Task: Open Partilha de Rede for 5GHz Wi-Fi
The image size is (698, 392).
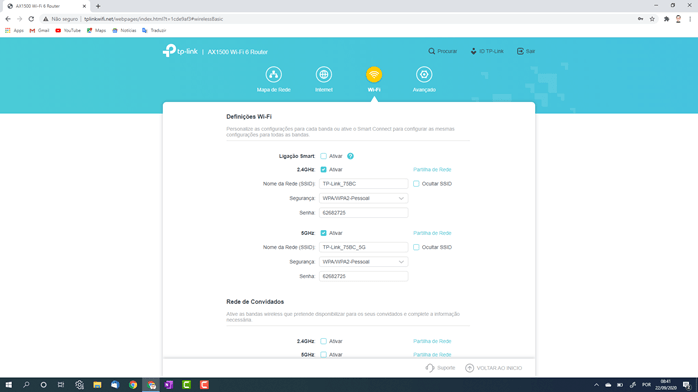Action: tap(432, 233)
